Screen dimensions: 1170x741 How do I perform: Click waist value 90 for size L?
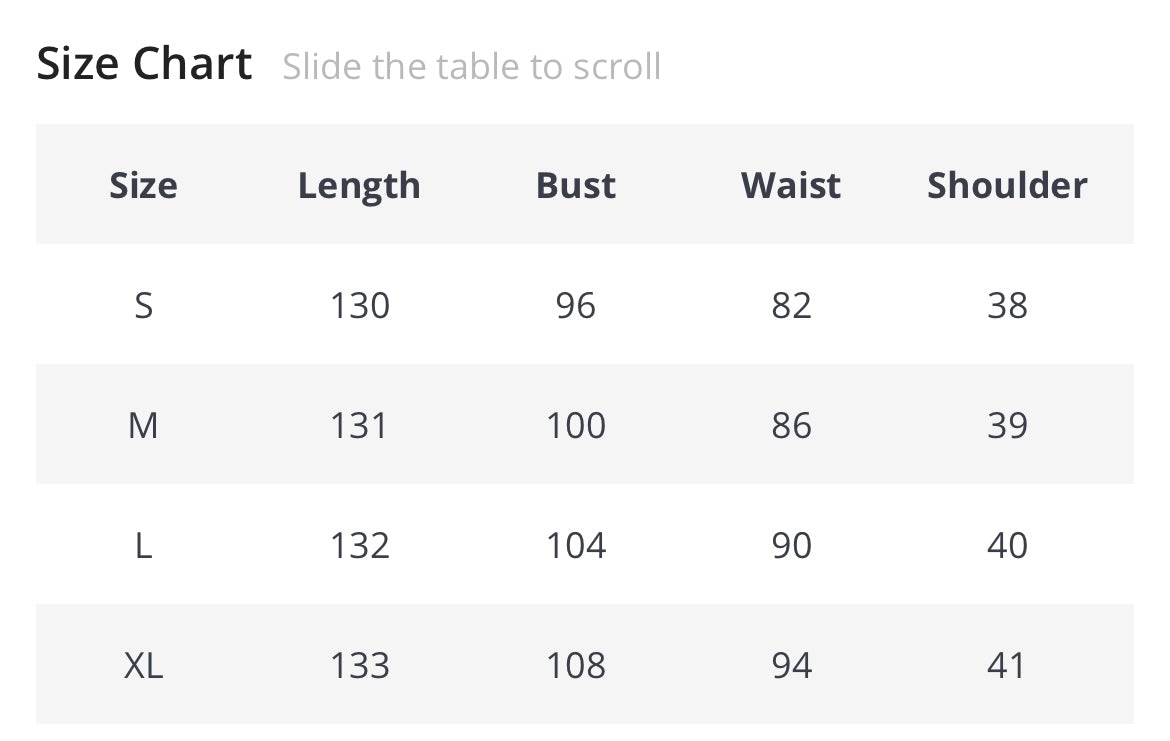click(791, 545)
